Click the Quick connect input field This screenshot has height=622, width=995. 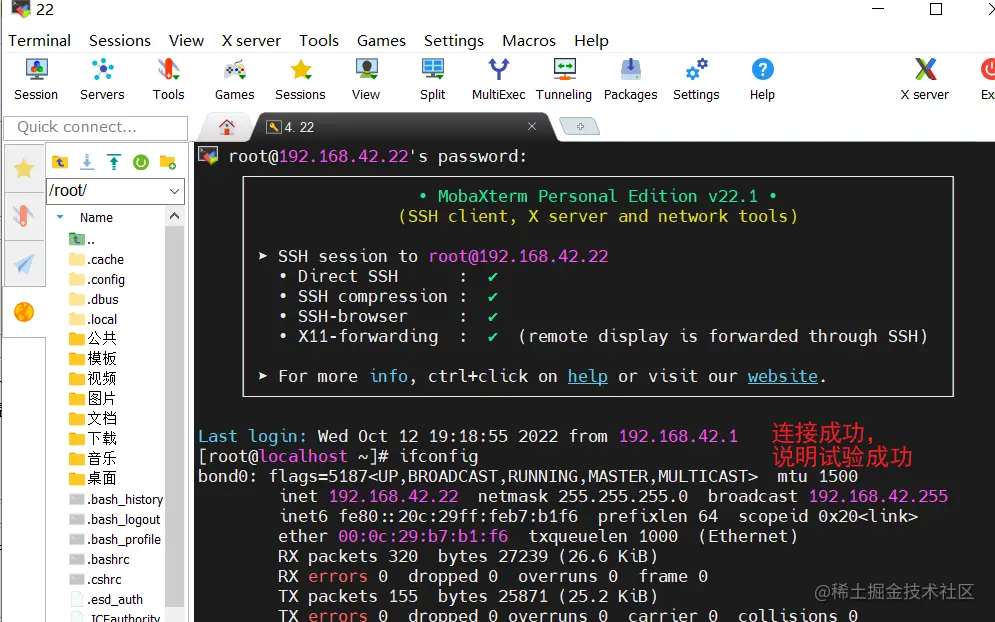[96, 128]
